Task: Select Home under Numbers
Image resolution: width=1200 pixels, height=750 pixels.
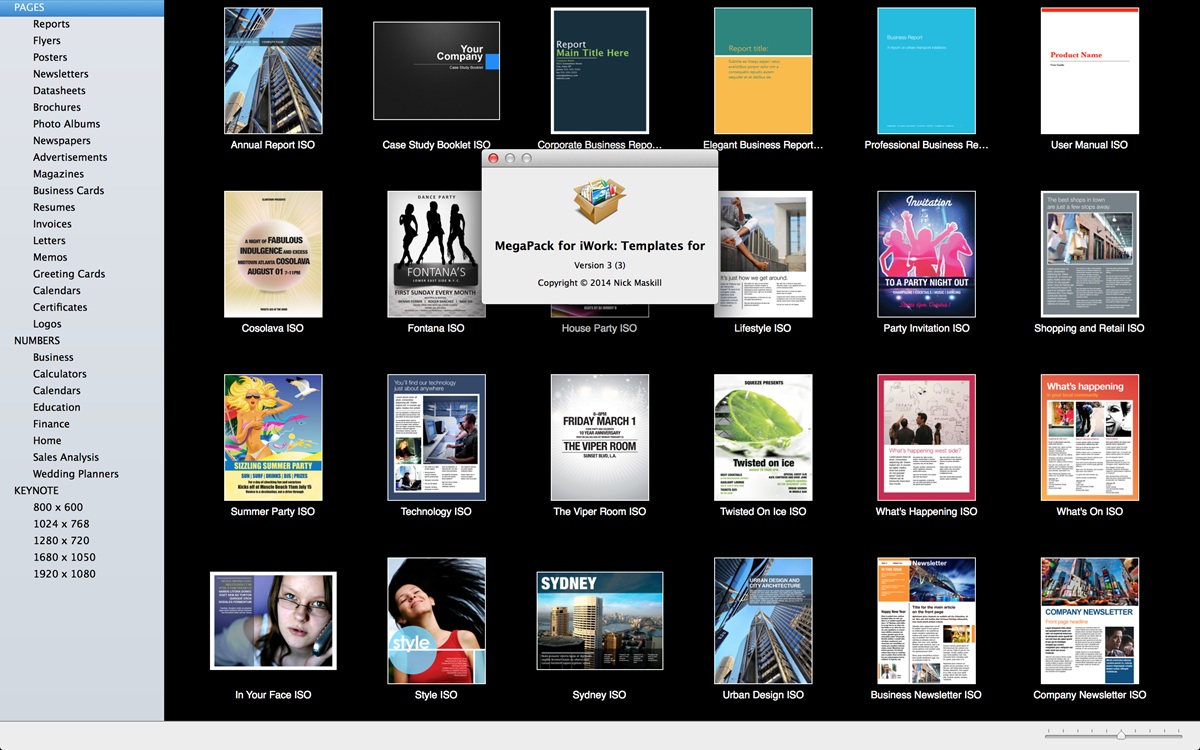Action: tap(47, 441)
